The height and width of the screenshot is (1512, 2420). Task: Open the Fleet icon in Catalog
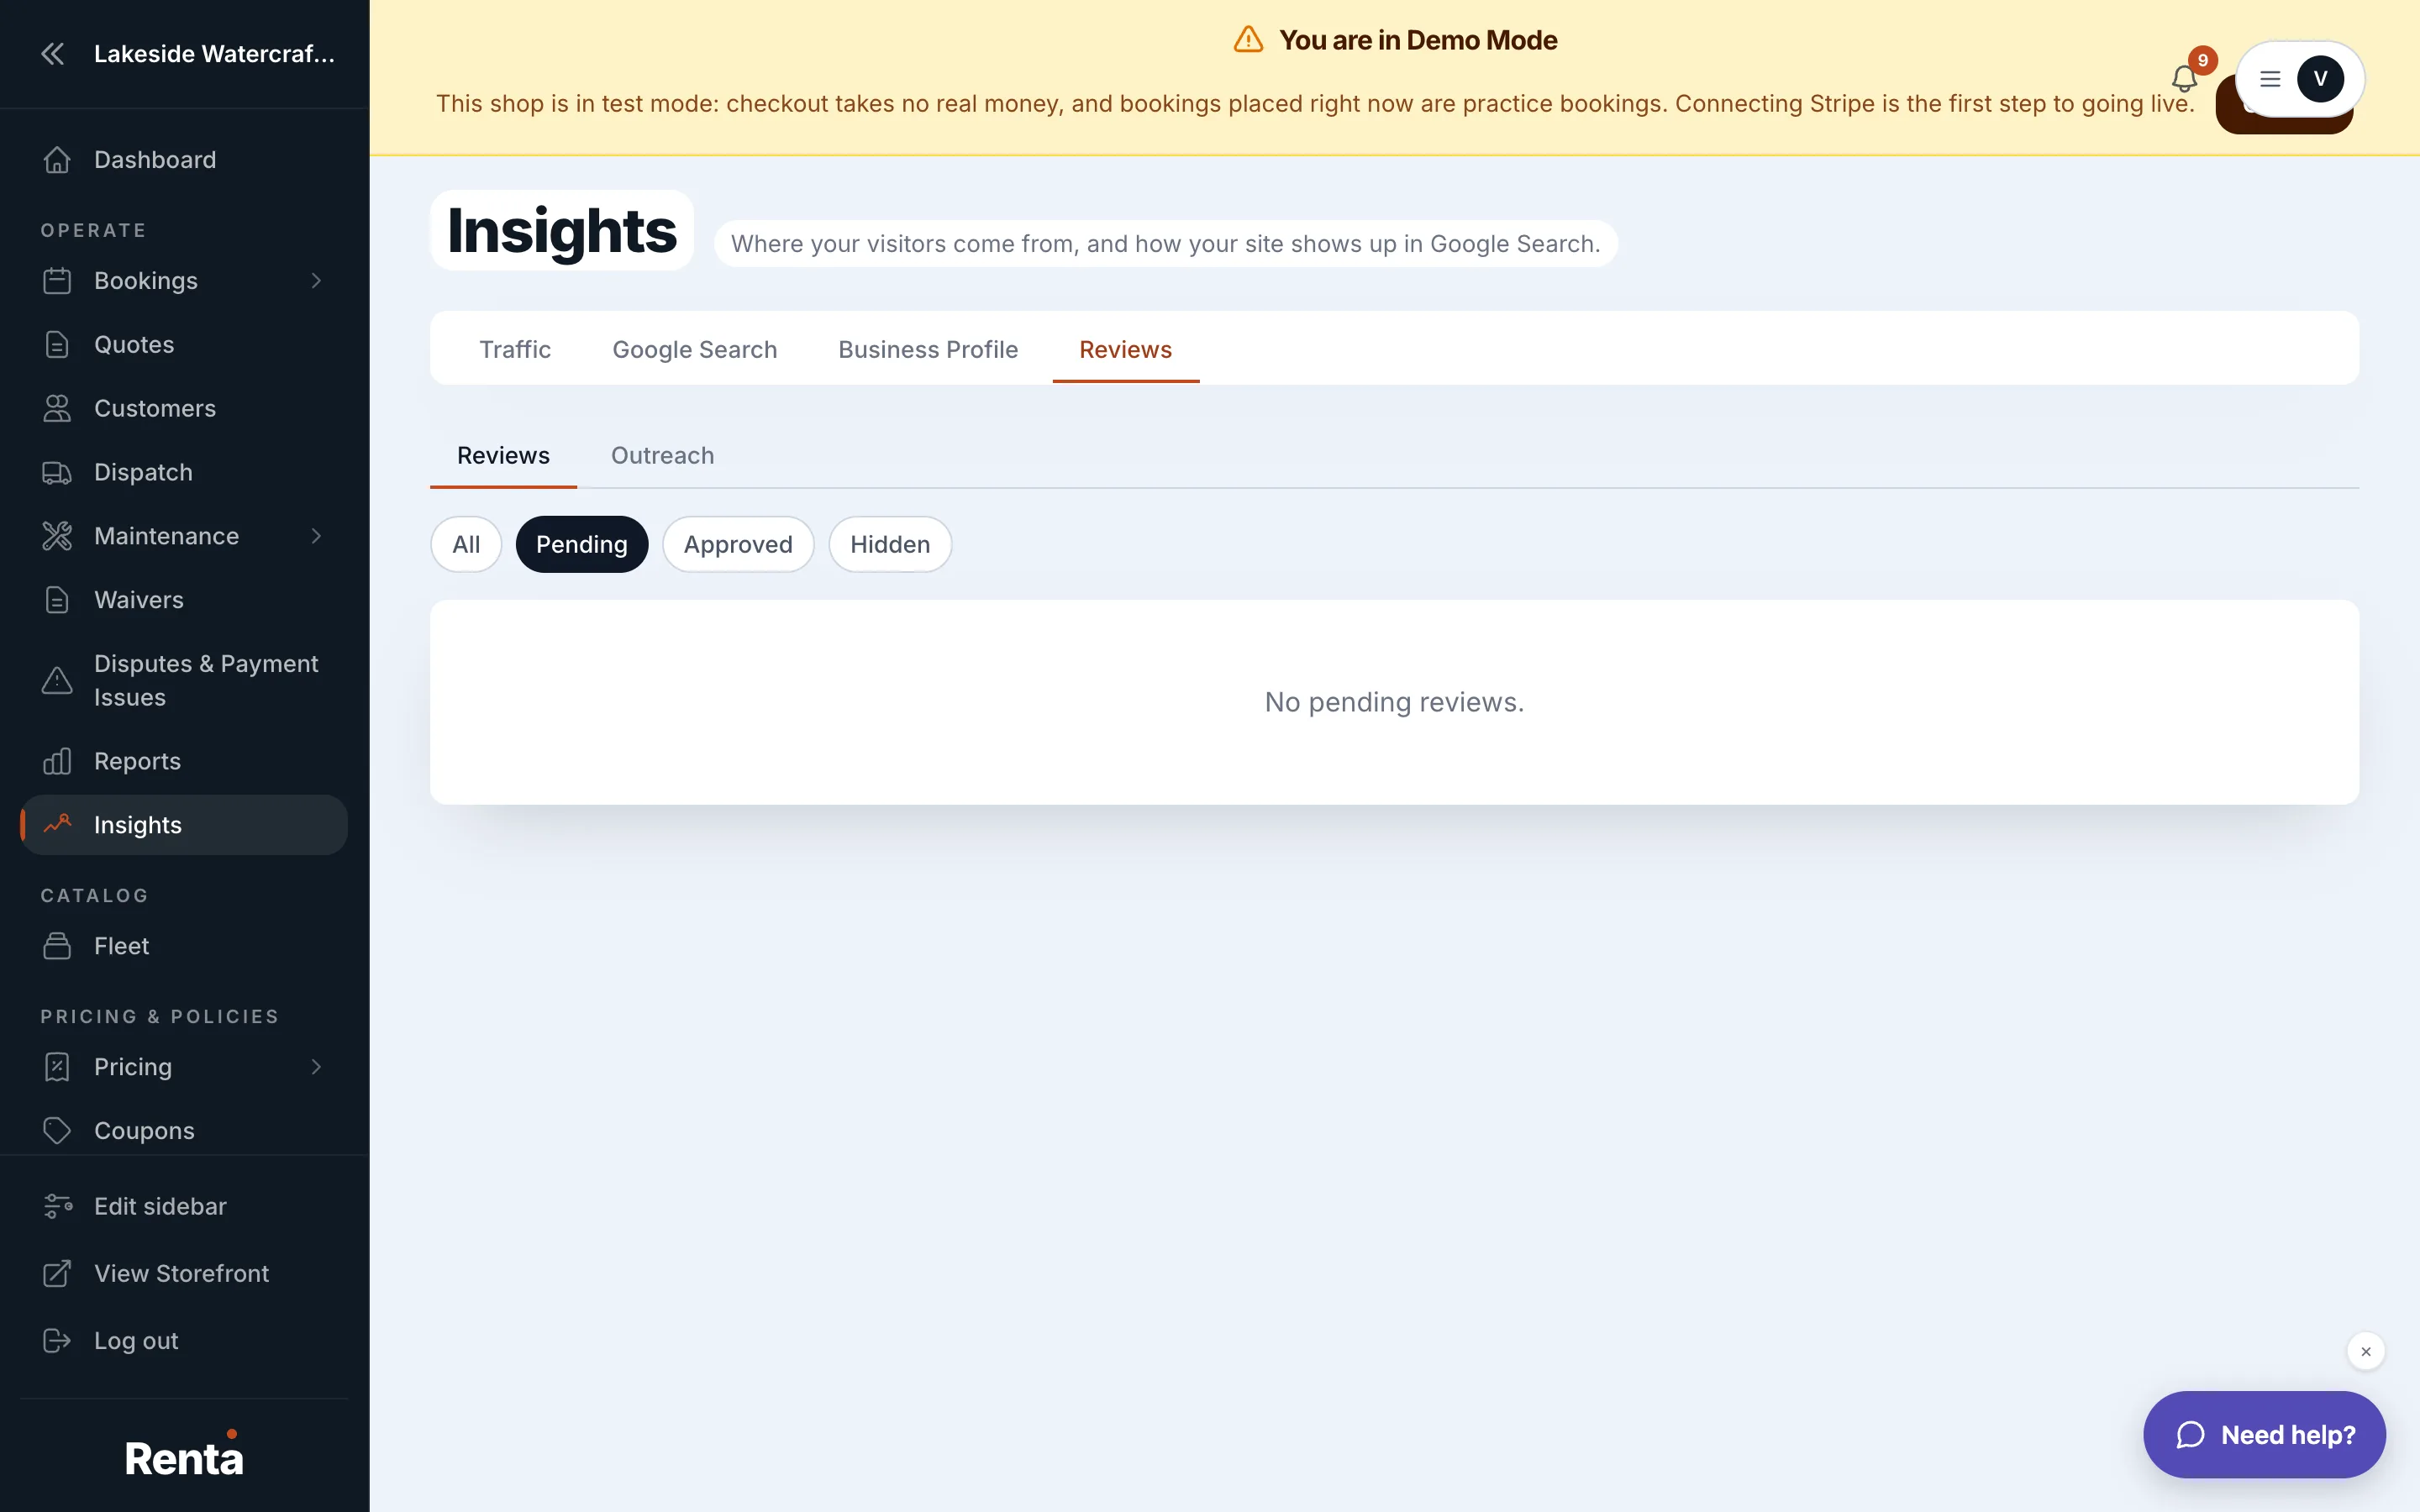(x=57, y=946)
